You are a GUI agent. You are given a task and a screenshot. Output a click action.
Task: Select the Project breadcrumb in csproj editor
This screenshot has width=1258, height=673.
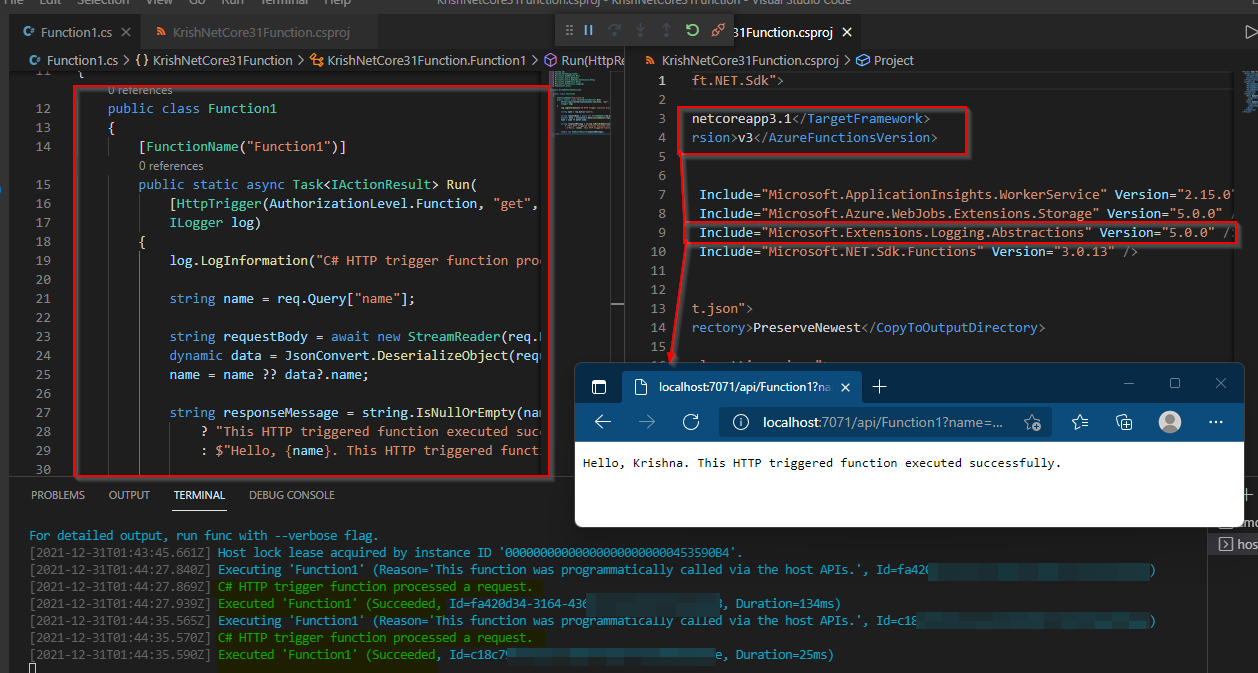point(893,60)
